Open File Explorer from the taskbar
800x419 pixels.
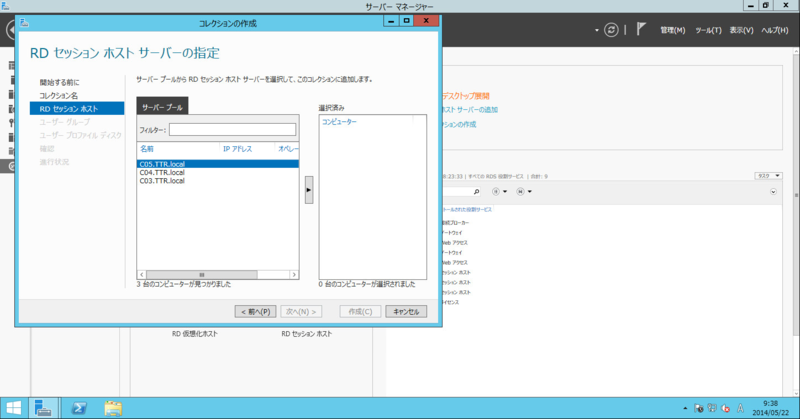coord(113,408)
